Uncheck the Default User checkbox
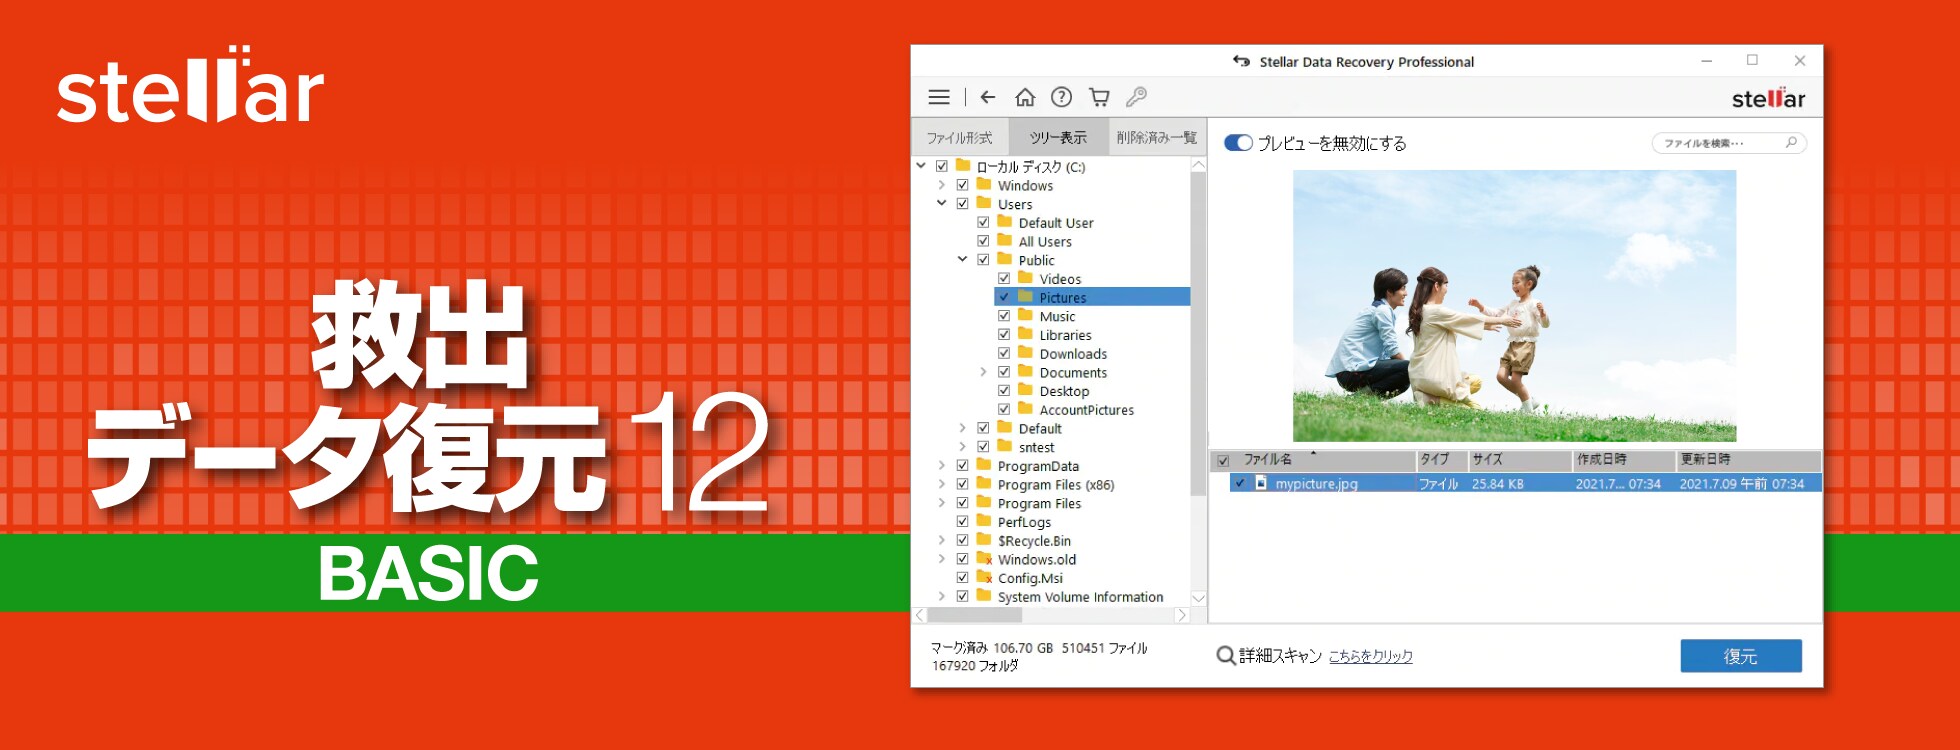Image resolution: width=1960 pixels, height=750 pixels. (983, 223)
